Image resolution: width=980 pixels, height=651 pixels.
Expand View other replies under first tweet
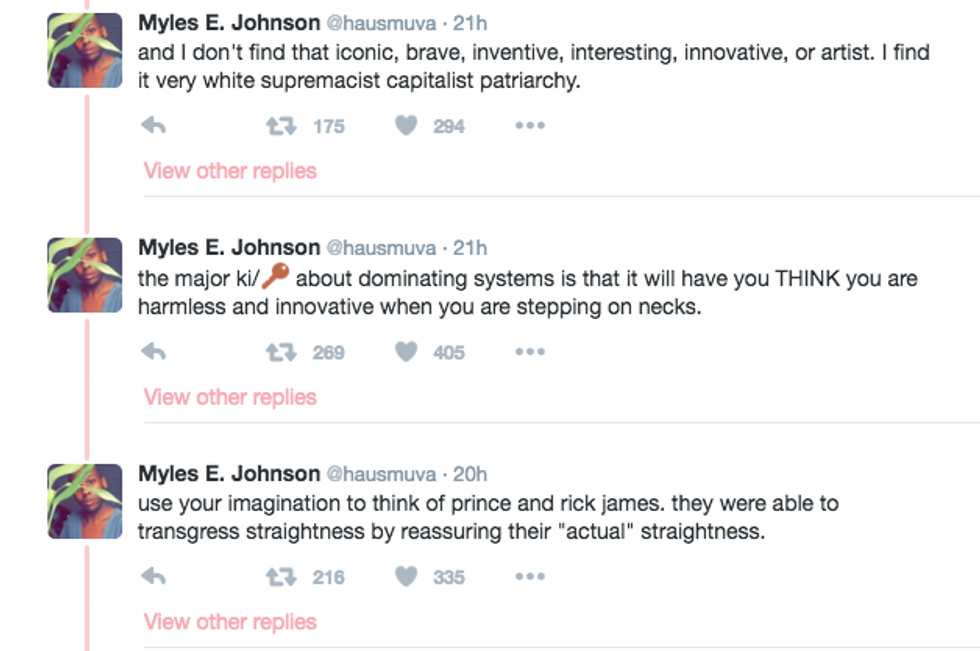pyautogui.click(x=230, y=171)
